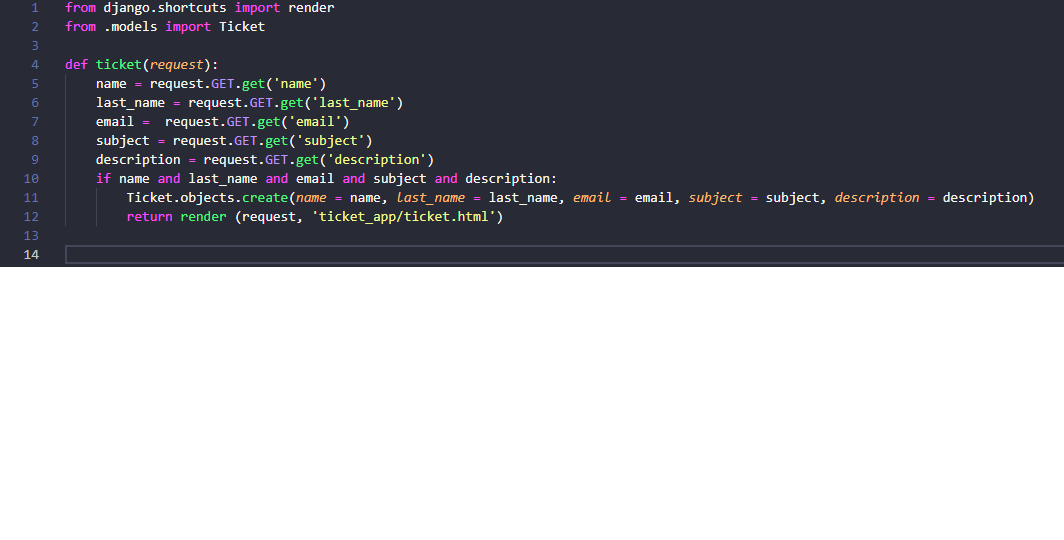Viewport: 1064px width, 540px height.
Task: Click the 'def' keyword on line 4
Action: [77, 65]
